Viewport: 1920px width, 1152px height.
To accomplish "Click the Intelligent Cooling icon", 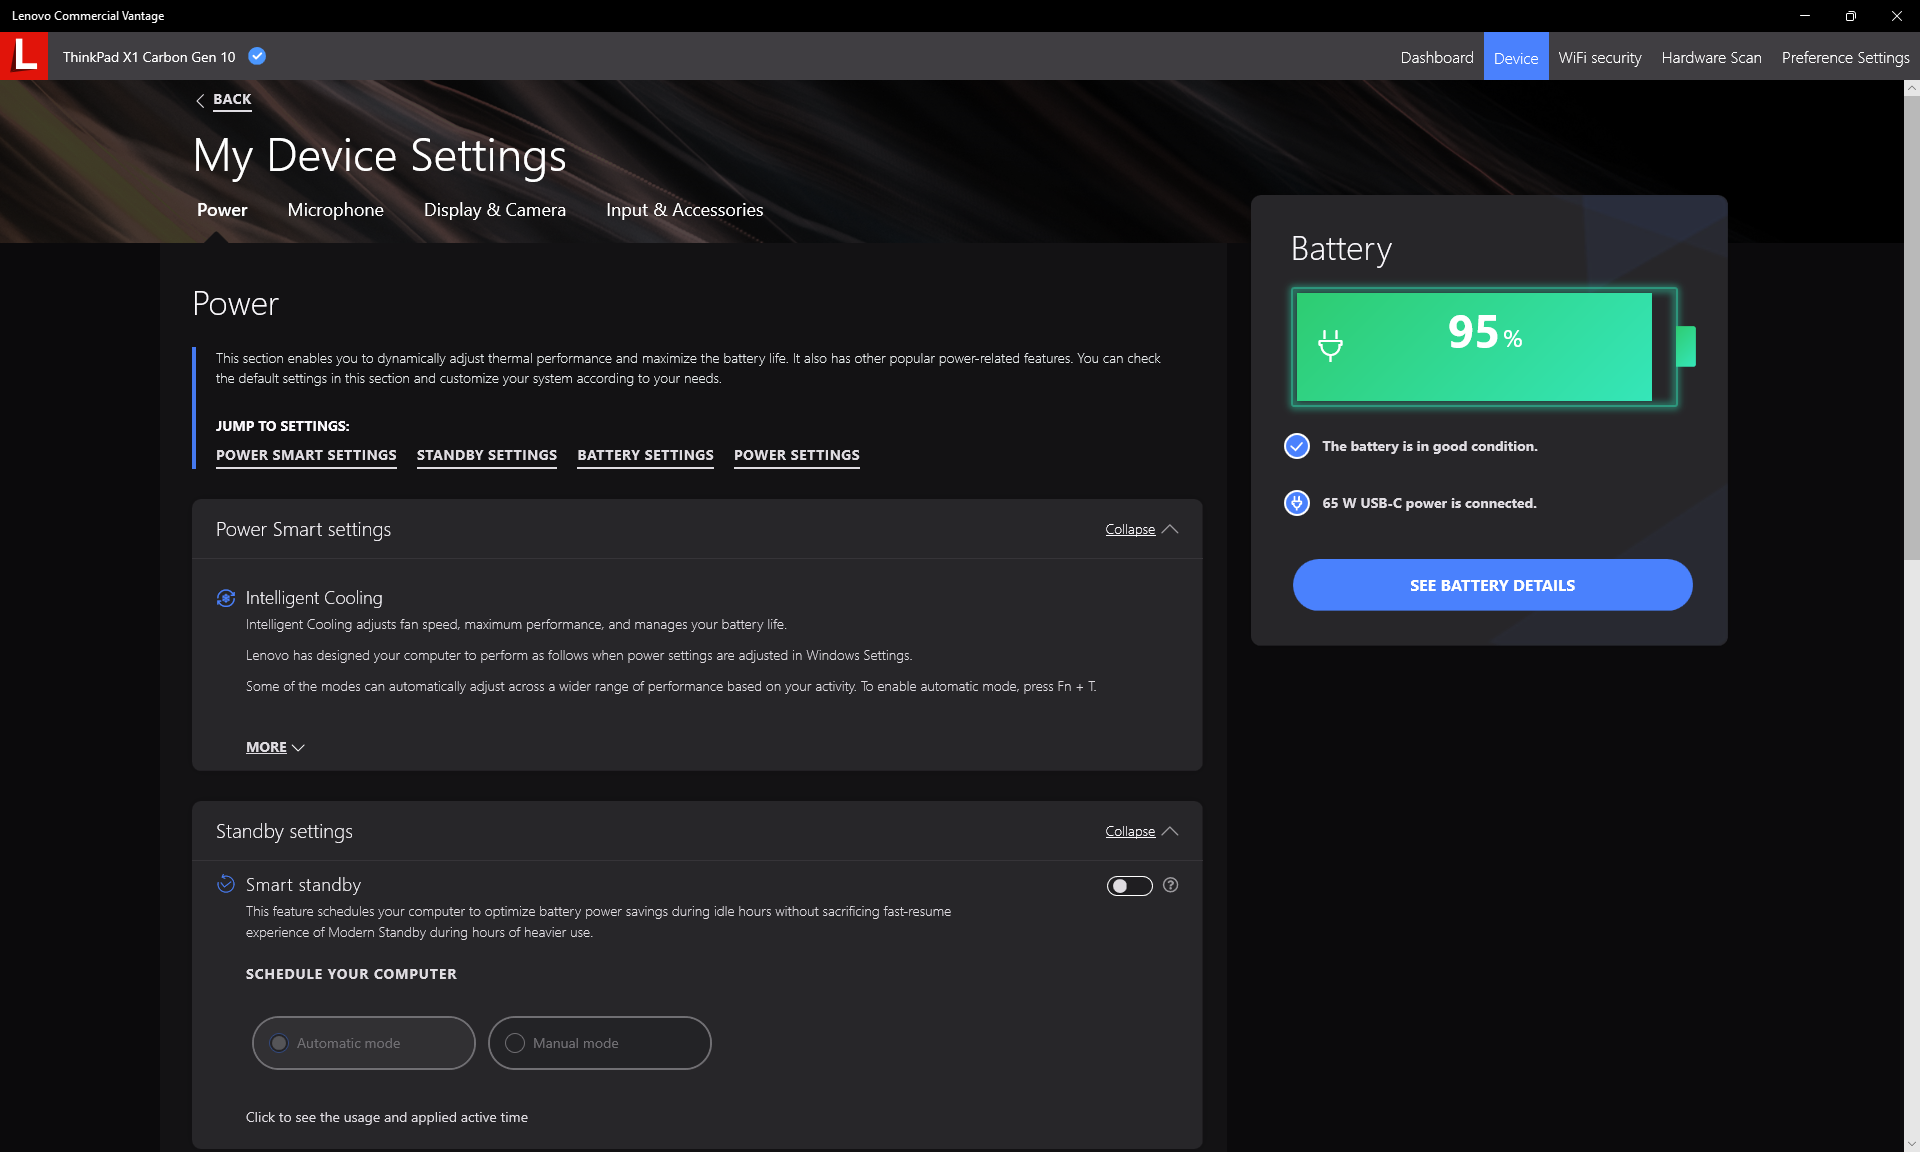I will point(226,598).
